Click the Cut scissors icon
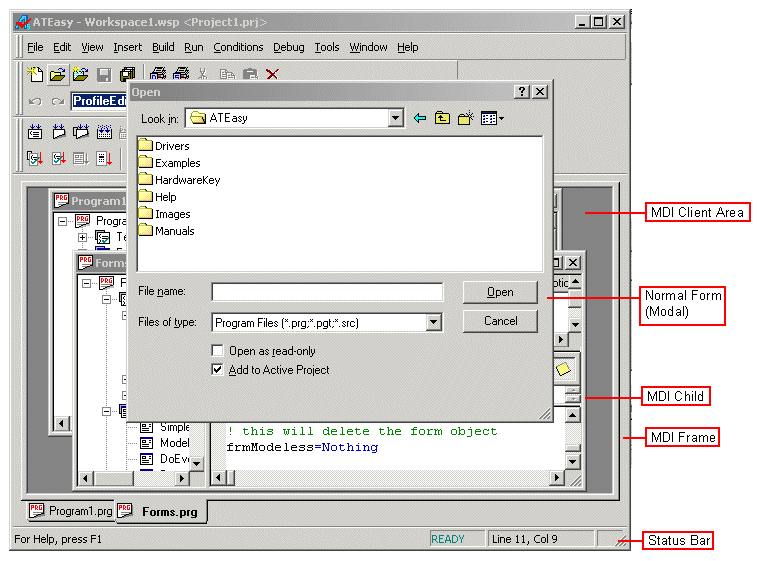Viewport: 758px width, 561px height. [x=203, y=74]
